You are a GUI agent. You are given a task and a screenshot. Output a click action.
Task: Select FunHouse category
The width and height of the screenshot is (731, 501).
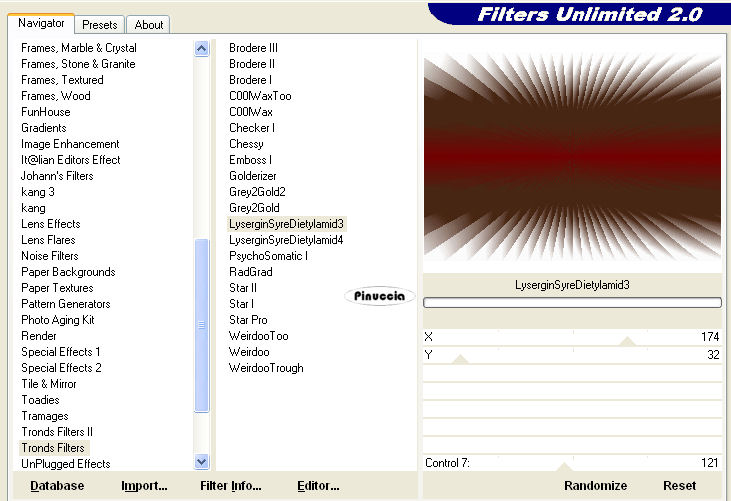(x=46, y=112)
